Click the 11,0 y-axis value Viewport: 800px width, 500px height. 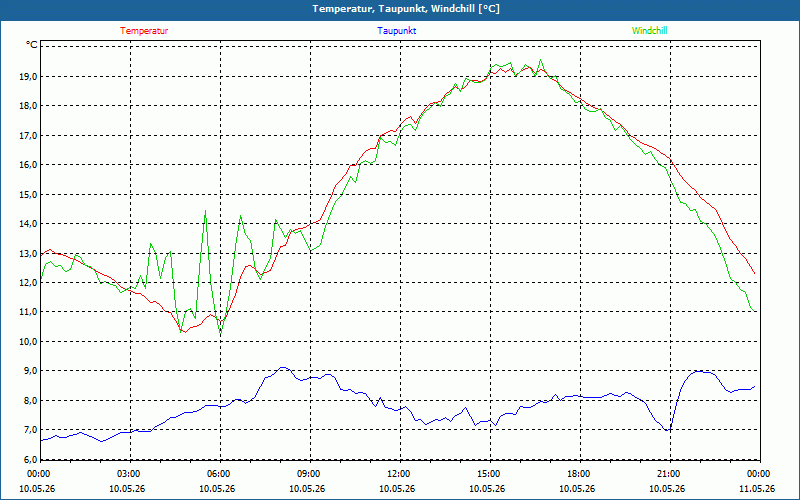pyautogui.click(x=29, y=312)
